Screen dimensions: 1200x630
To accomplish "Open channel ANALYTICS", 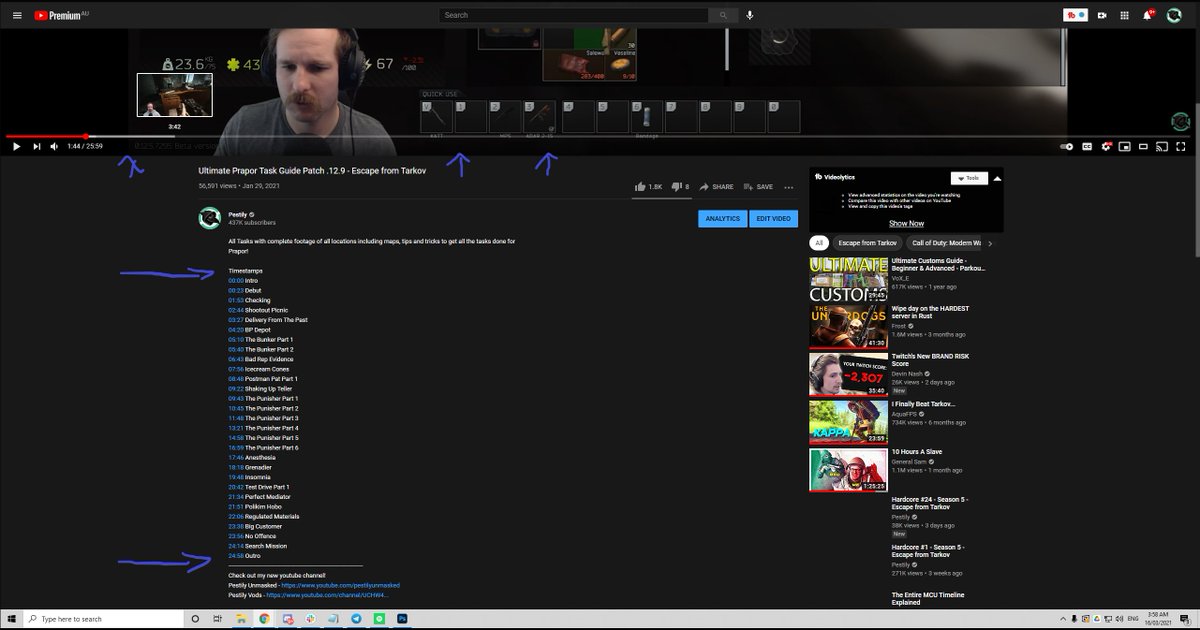I will coord(722,219).
